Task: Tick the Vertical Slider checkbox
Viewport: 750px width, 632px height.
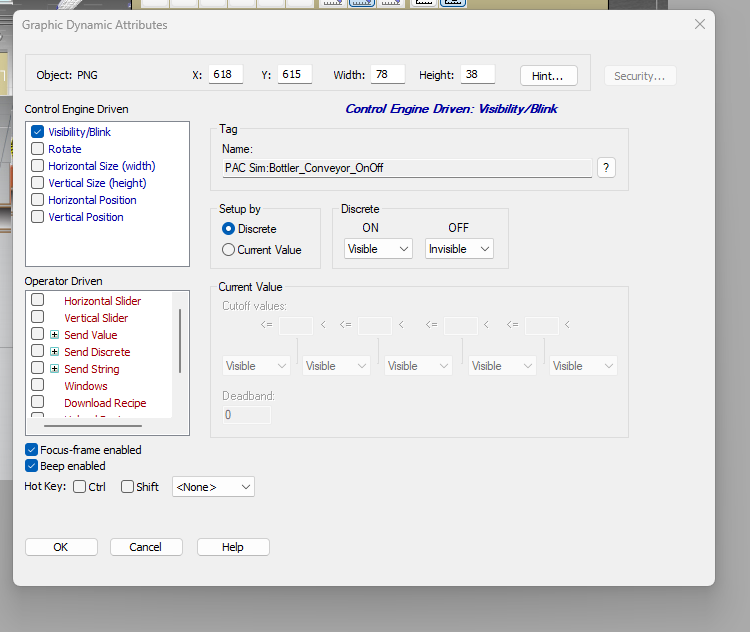Action: [37, 317]
